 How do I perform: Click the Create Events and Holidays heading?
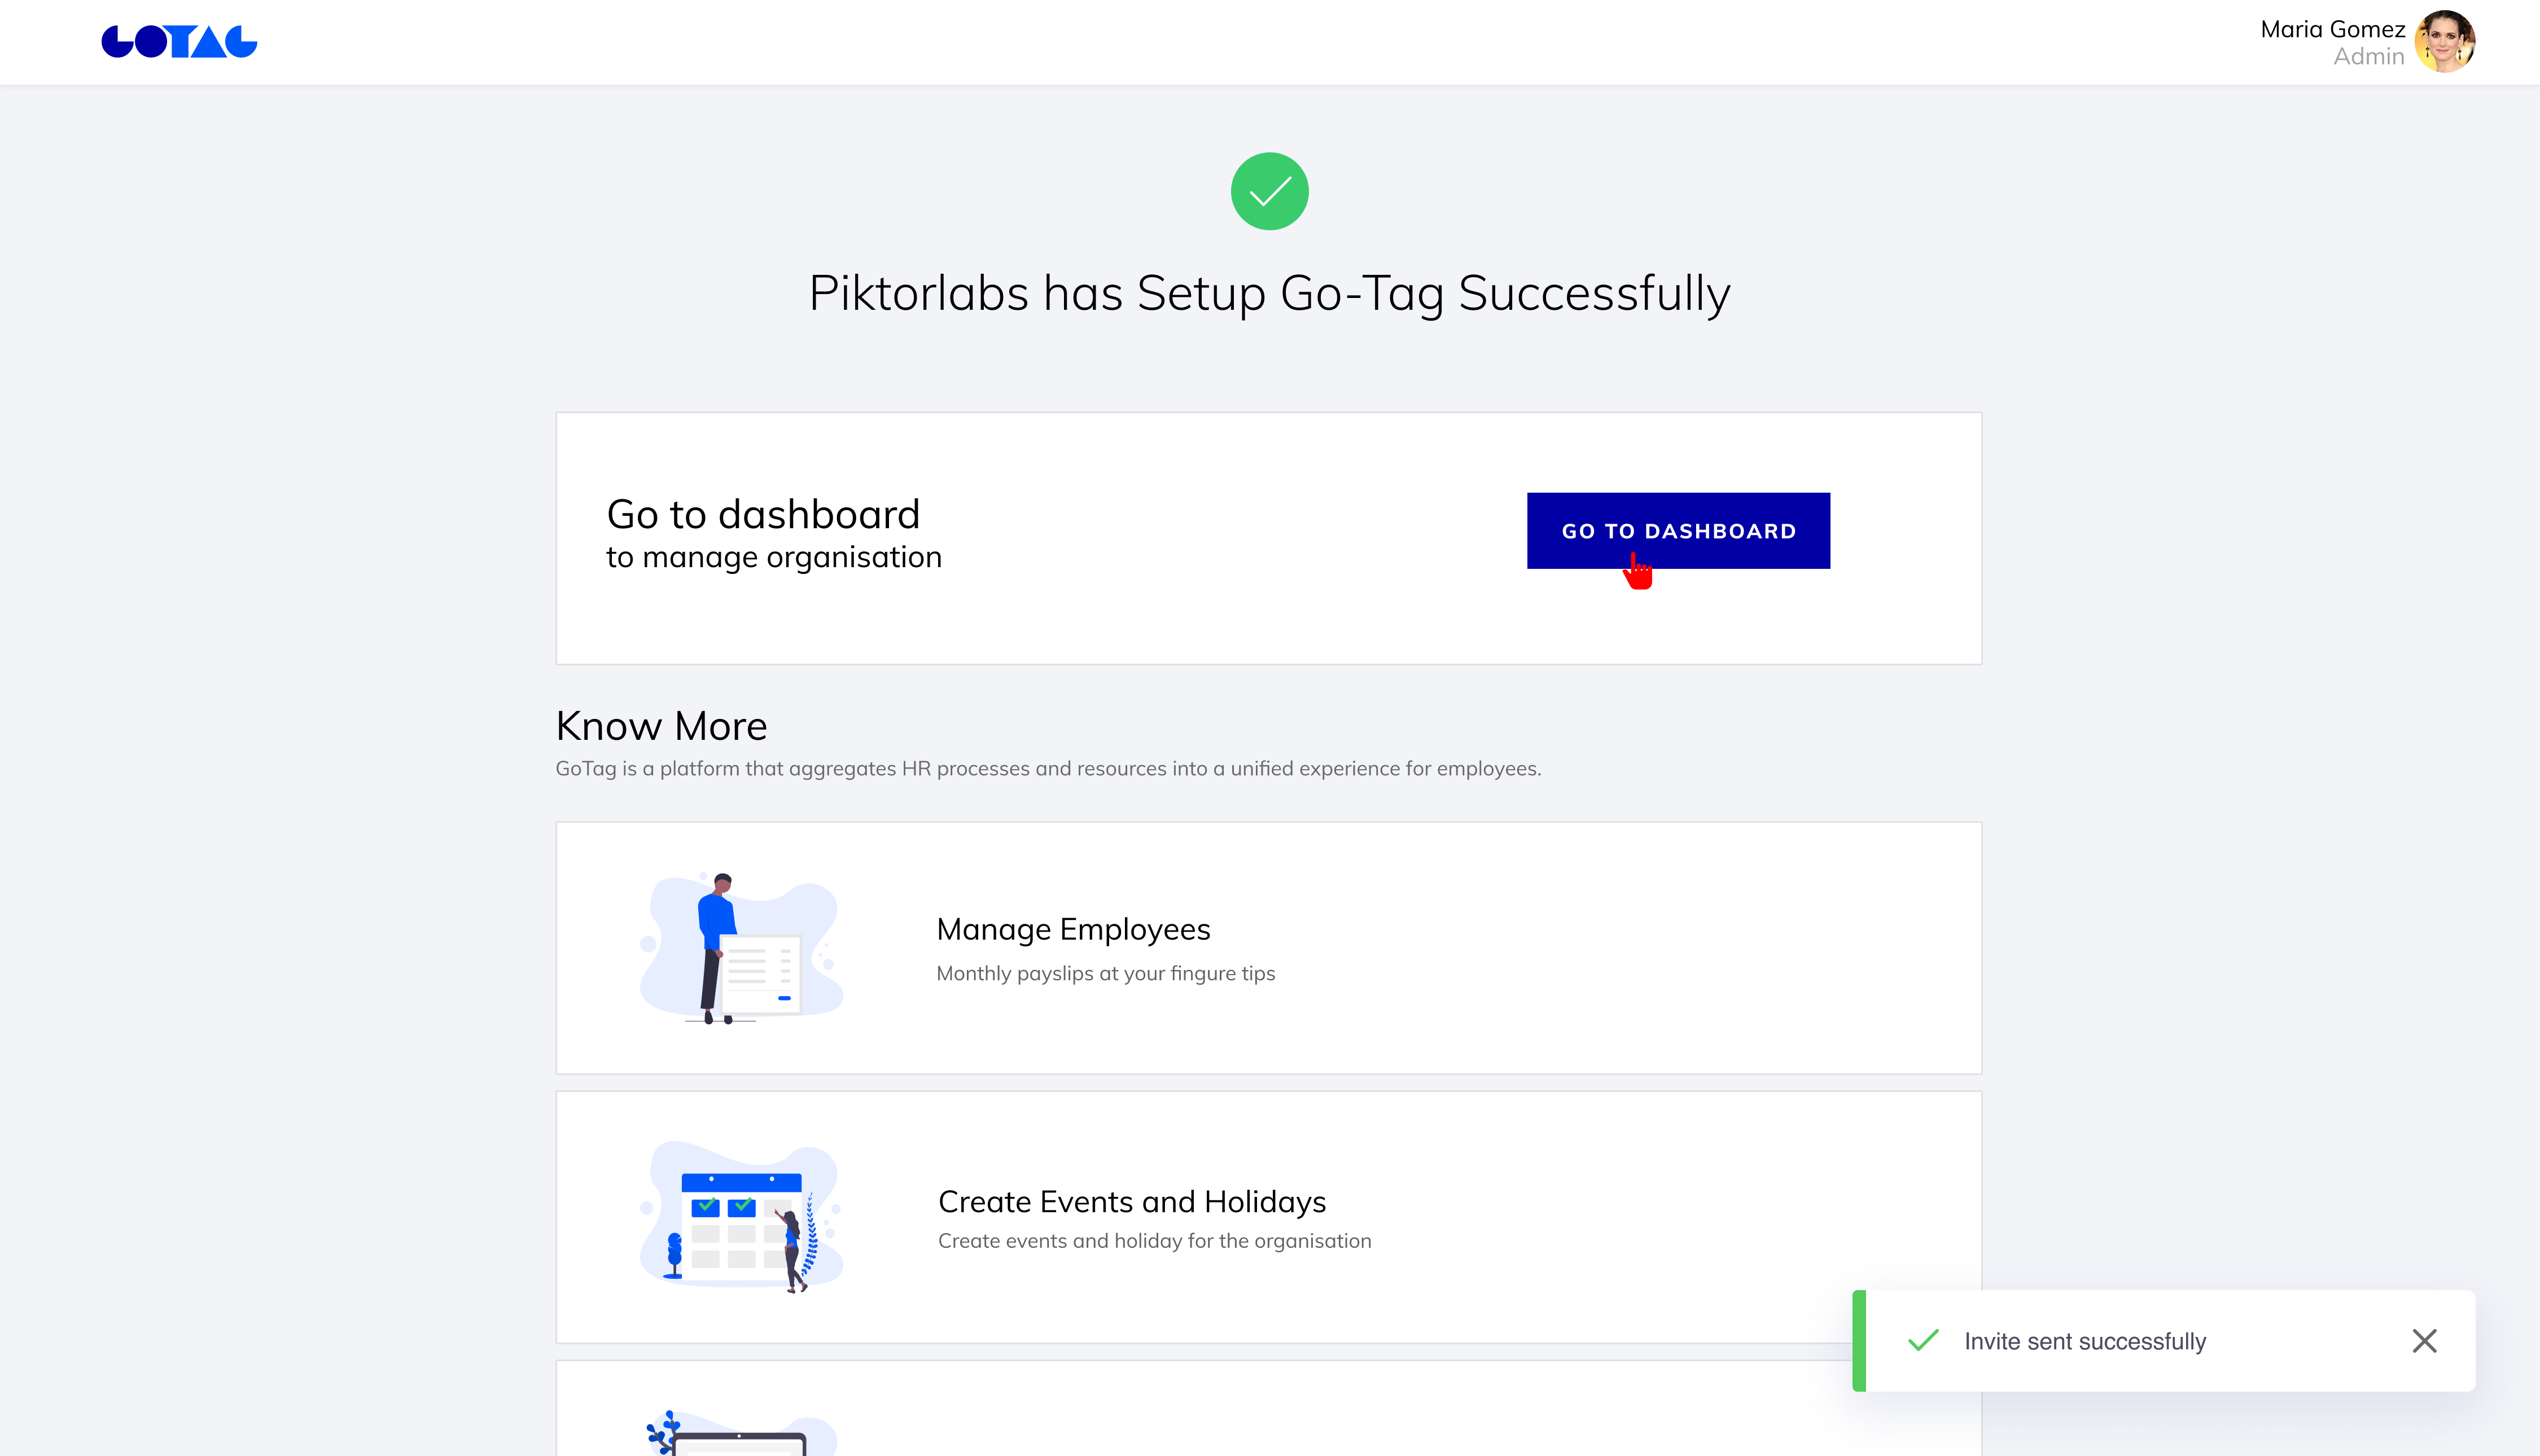(x=1132, y=1202)
